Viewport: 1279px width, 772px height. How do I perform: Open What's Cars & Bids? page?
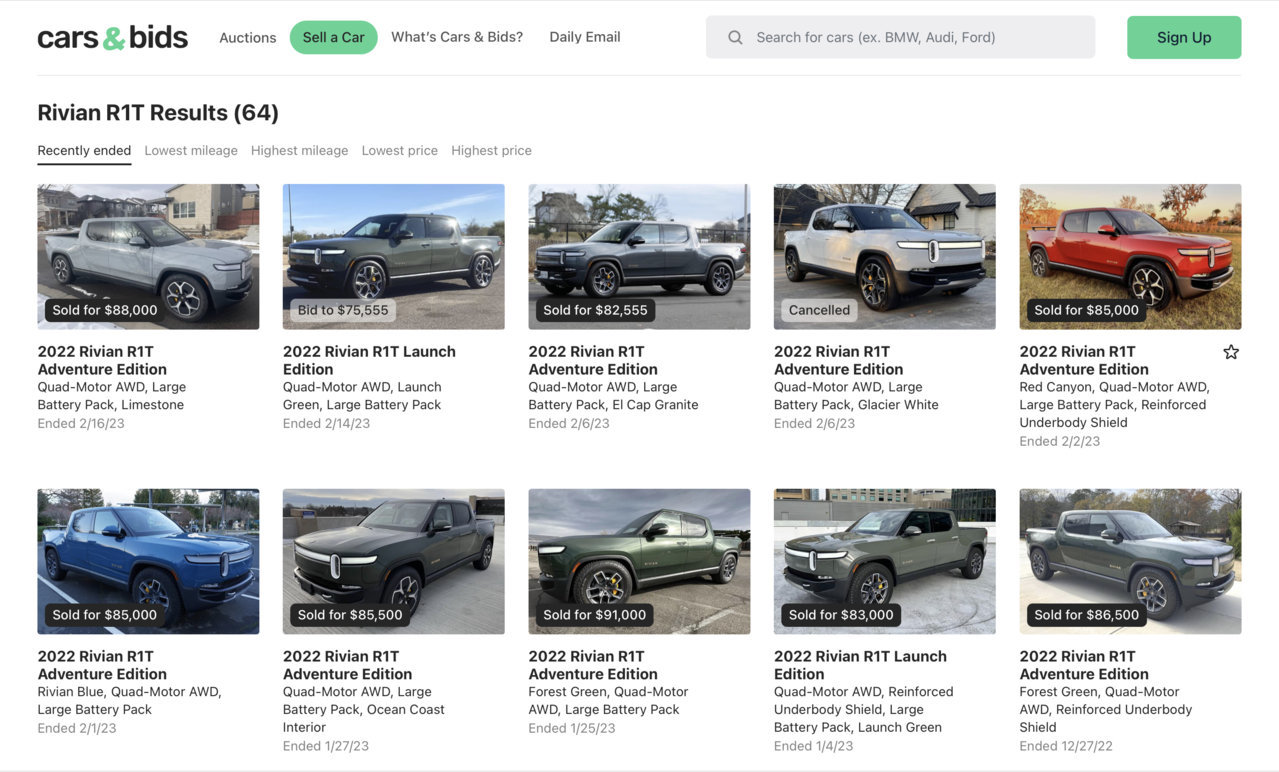[x=457, y=37]
